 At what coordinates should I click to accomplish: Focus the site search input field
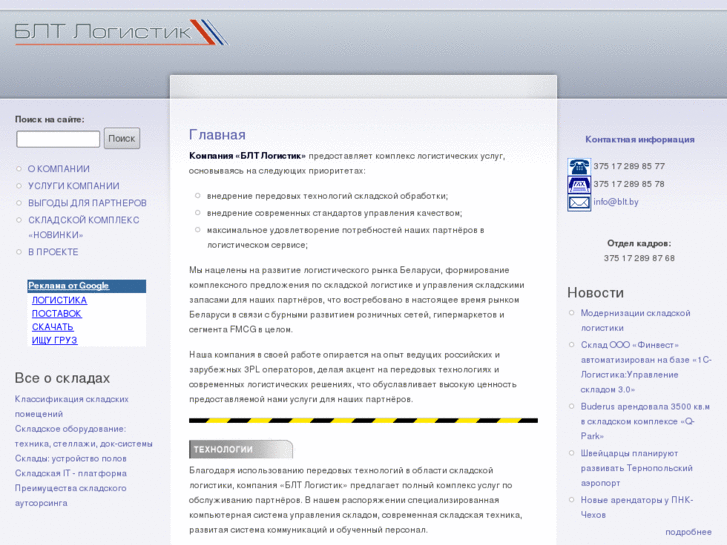(x=58, y=139)
